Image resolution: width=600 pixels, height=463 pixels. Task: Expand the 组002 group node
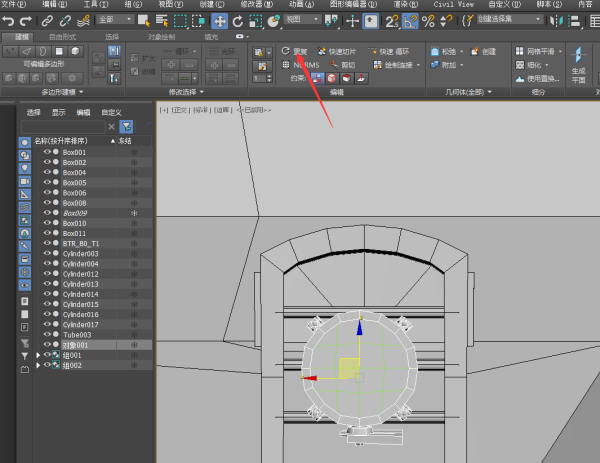coord(38,365)
